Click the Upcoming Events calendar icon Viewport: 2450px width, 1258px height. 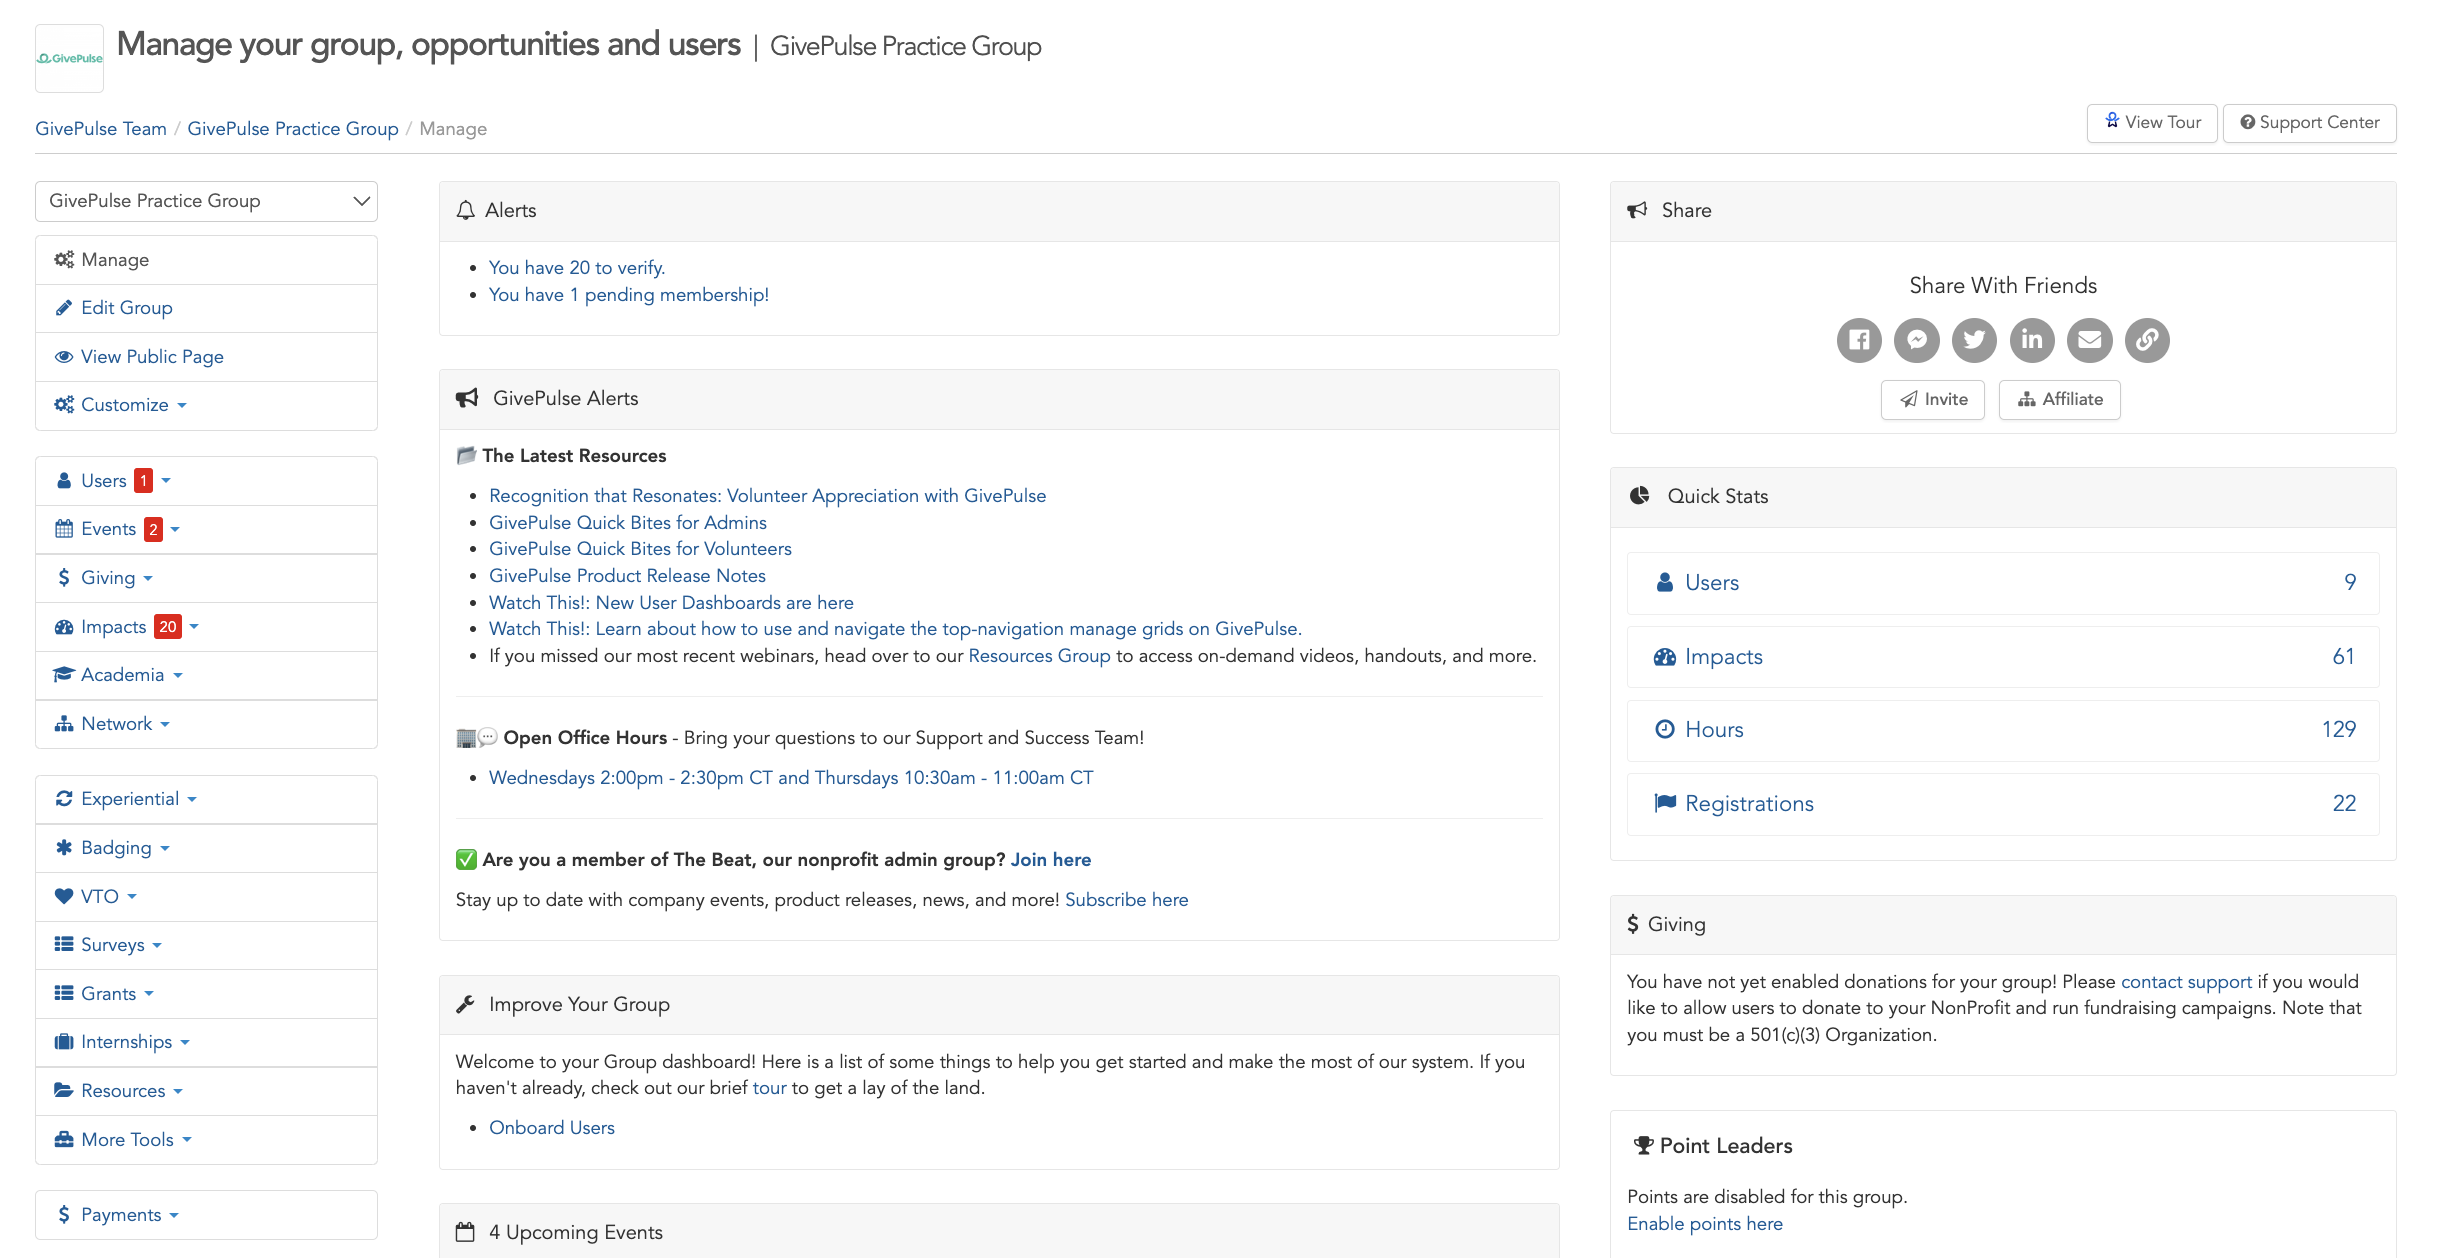465,1232
